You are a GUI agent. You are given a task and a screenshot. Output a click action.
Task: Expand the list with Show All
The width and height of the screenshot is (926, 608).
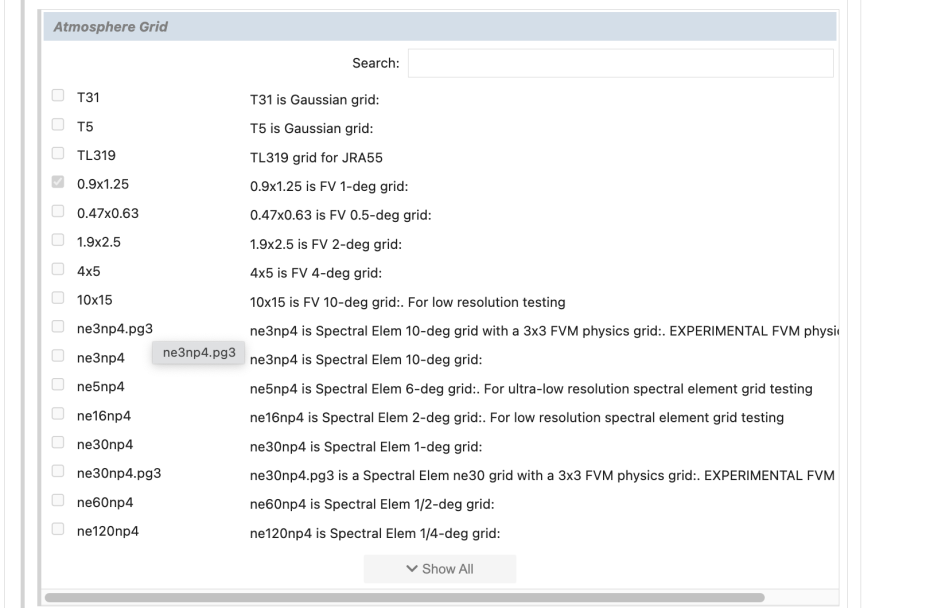pyautogui.click(x=440, y=569)
